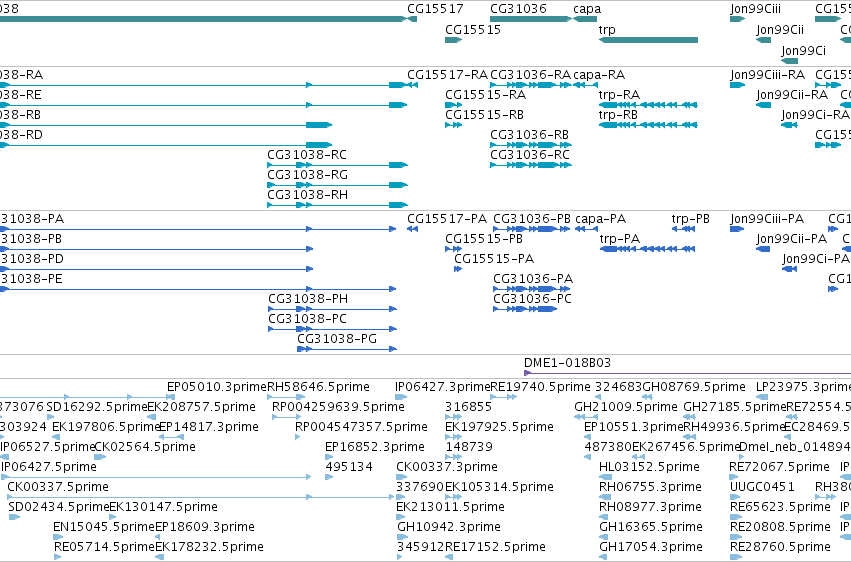Click EST GH08769.5prime label

pyautogui.click(x=694, y=387)
